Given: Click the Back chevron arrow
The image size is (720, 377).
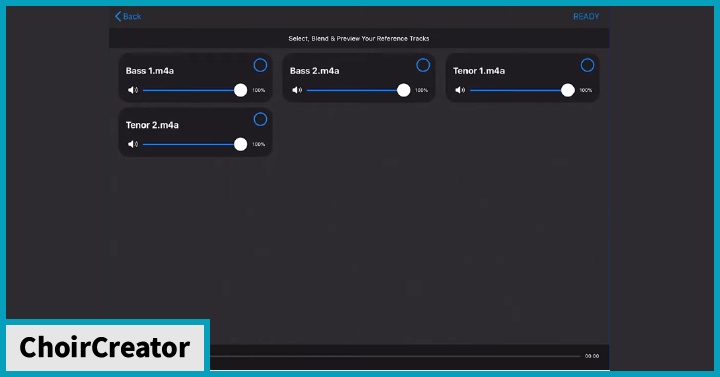Looking at the screenshot, I should (x=118, y=17).
